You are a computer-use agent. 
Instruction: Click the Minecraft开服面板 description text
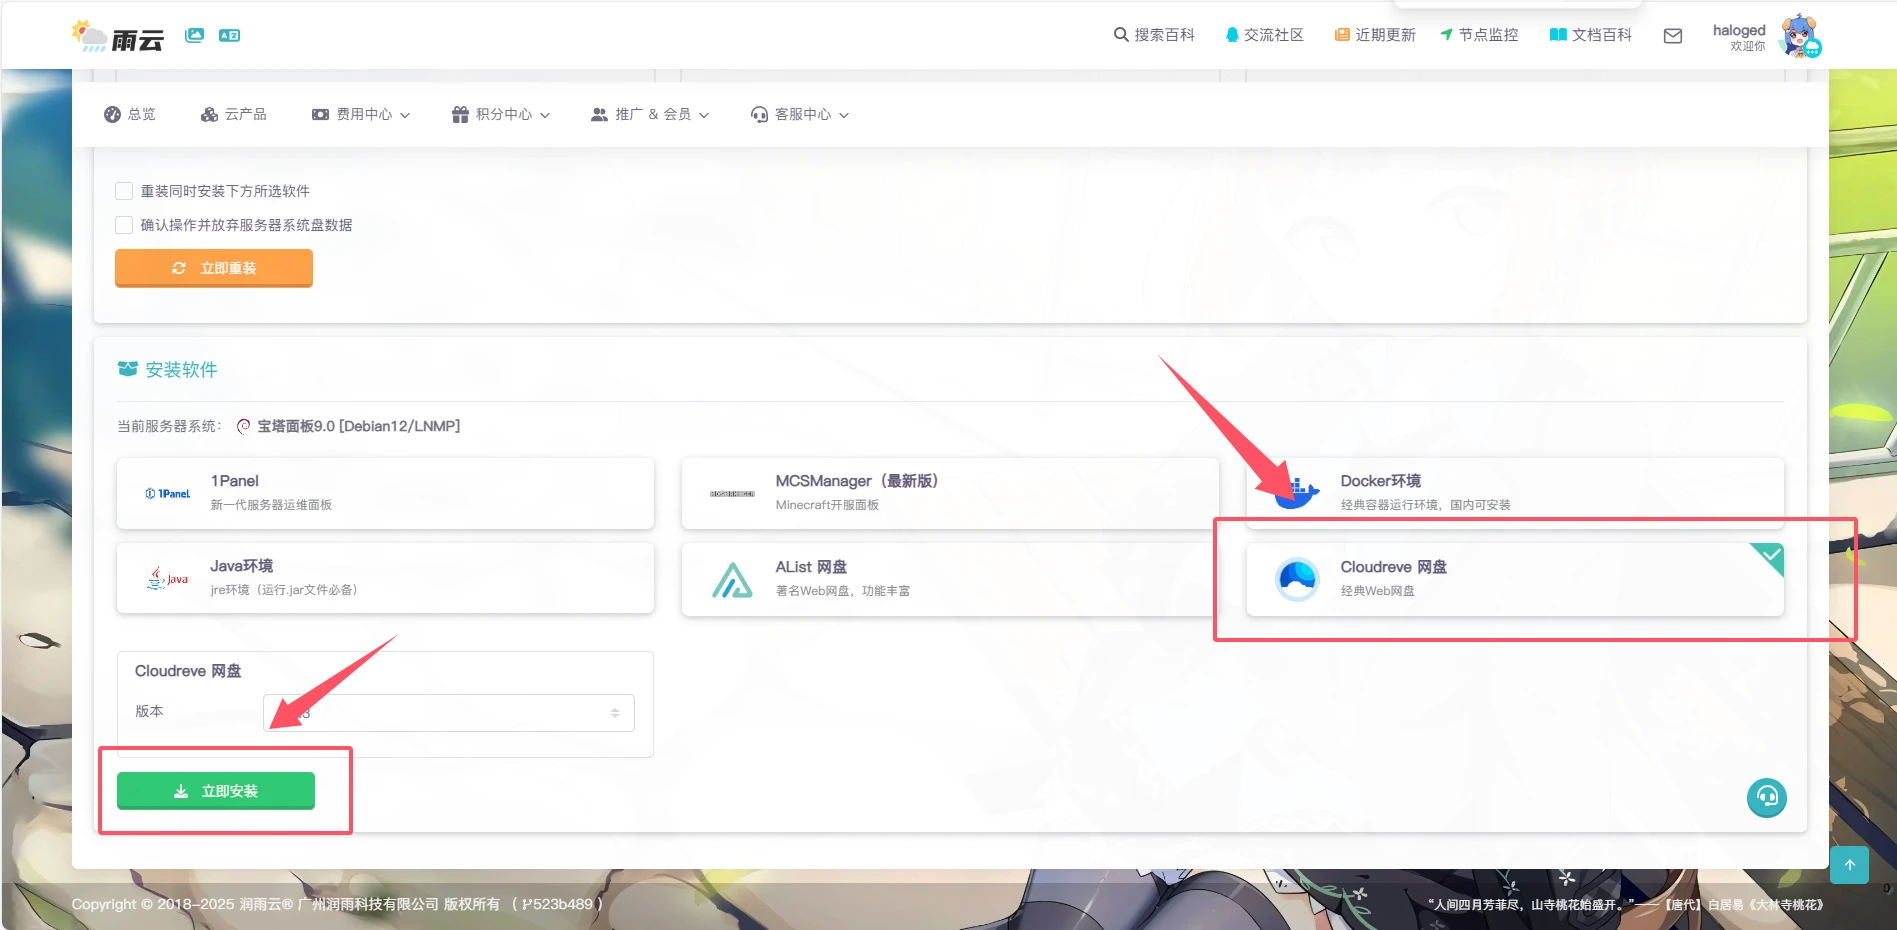(827, 505)
